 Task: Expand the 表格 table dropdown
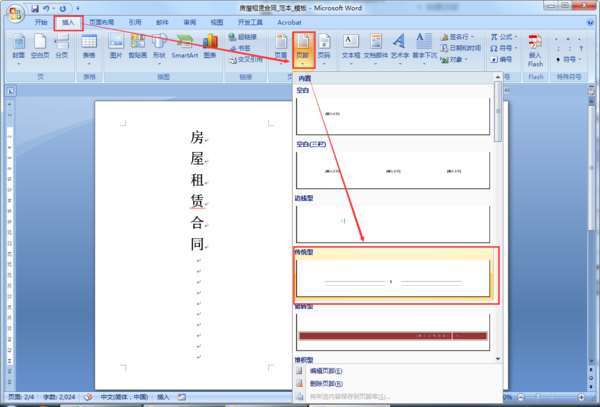pyautogui.click(x=89, y=50)
